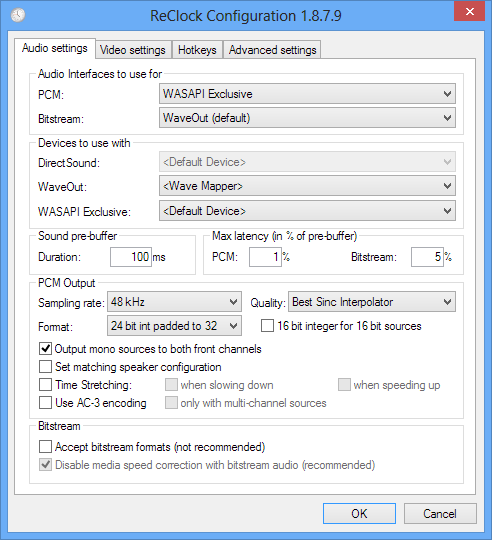This screenshot has height=540, width=492.
Task: Switch to the Audio settings tab
Action: coord(55,48)
